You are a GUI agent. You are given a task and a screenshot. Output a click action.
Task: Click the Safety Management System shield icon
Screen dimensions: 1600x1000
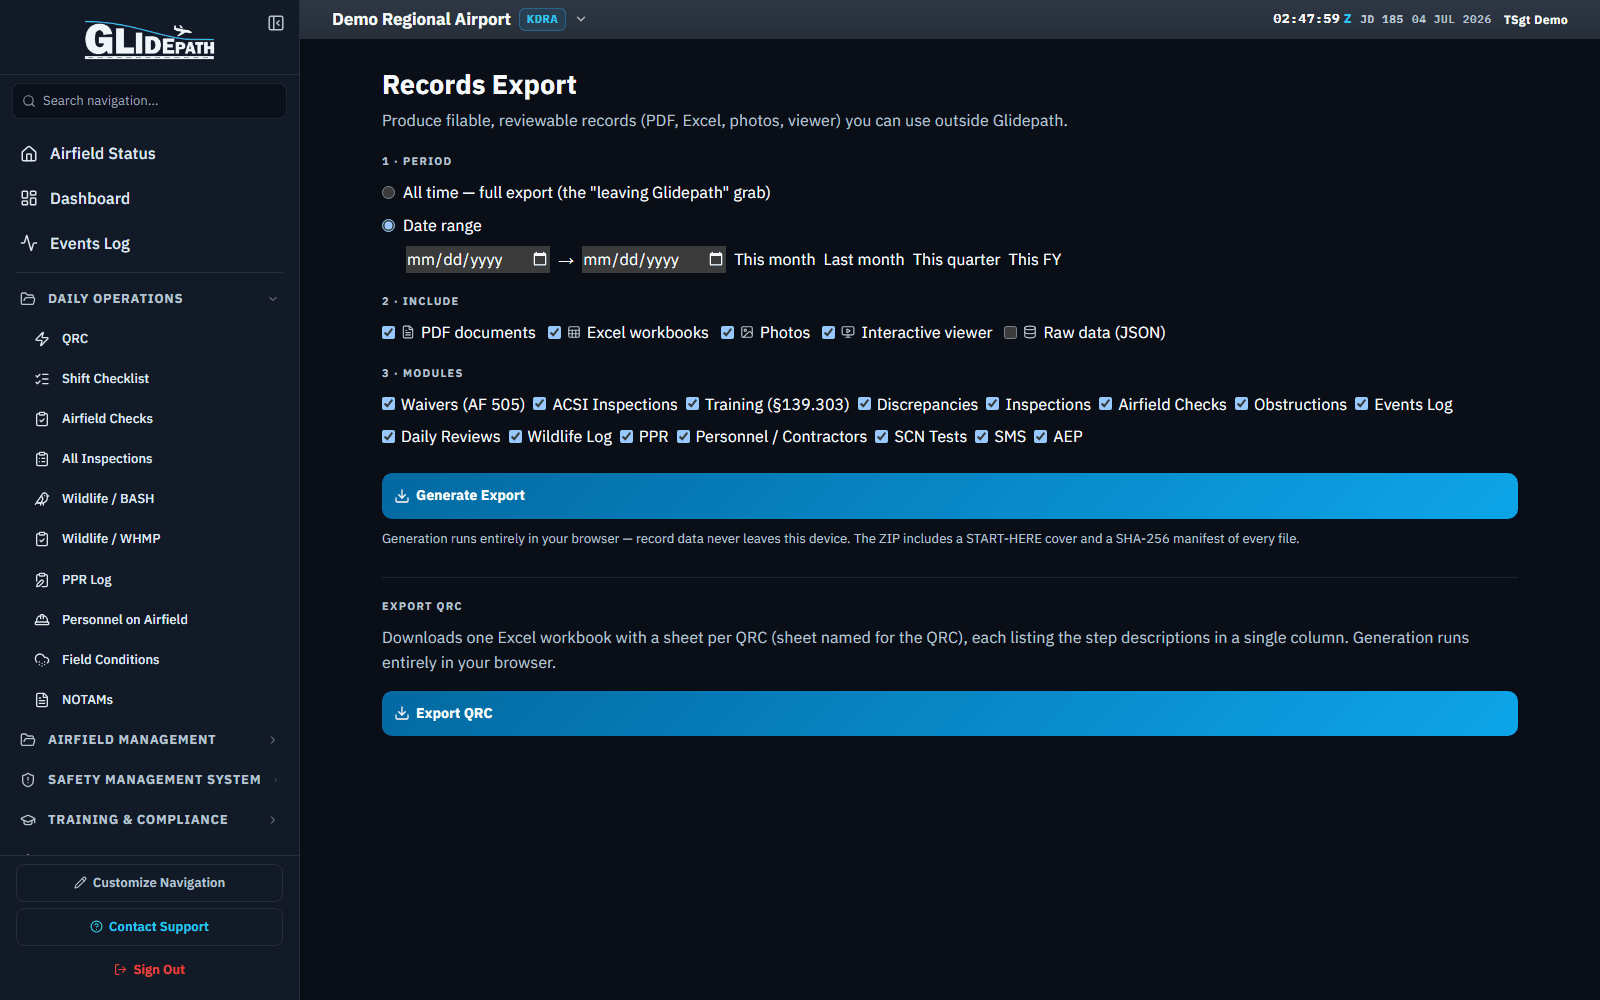(x=28, y=780)
